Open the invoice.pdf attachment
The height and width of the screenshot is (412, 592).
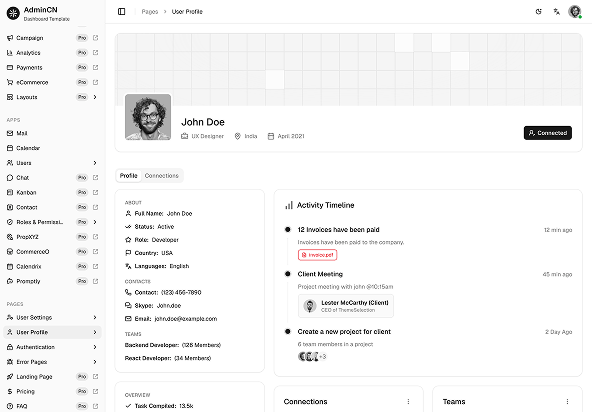tap(318, 255)
